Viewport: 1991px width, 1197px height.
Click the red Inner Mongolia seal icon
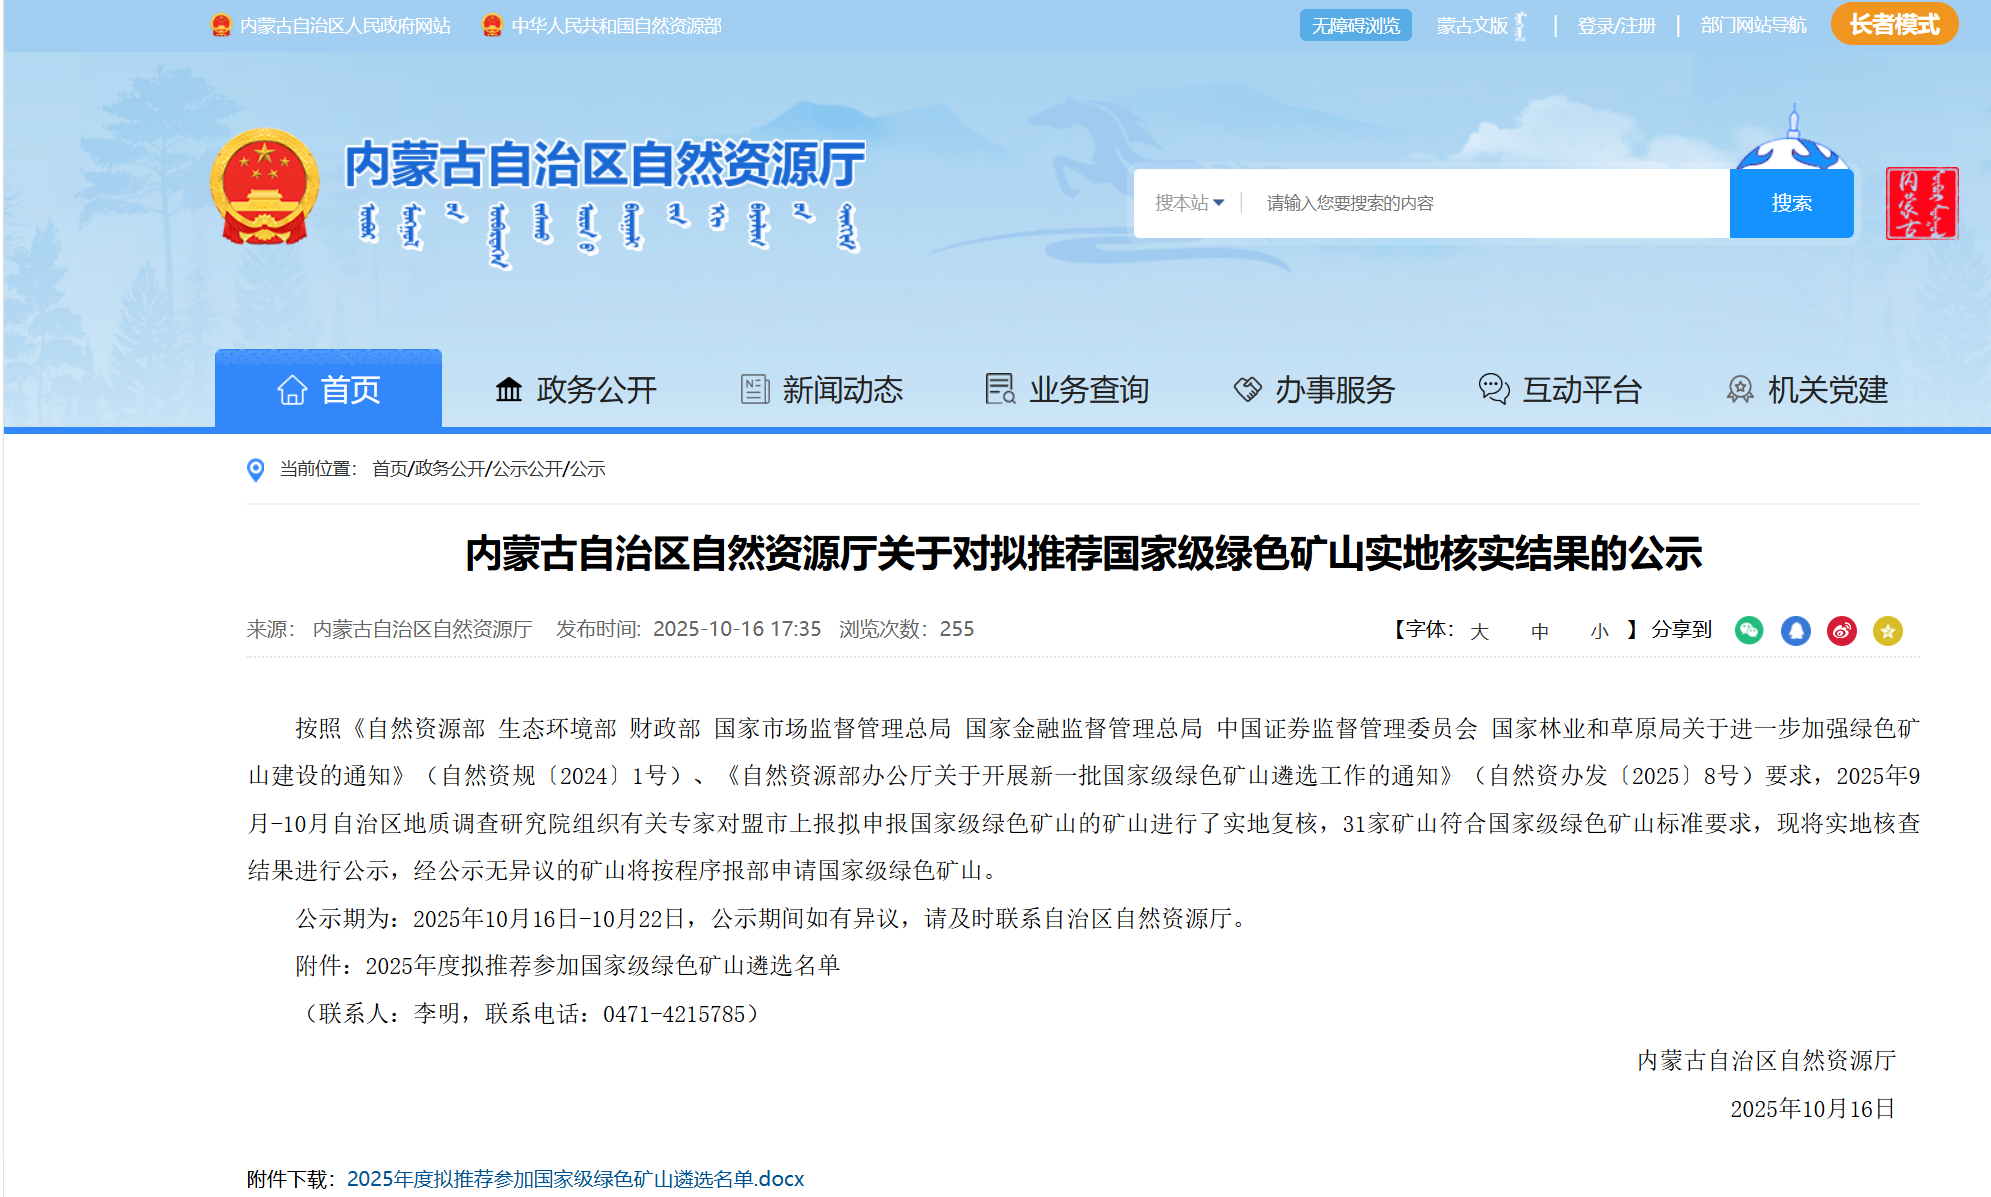point(1921,203)
